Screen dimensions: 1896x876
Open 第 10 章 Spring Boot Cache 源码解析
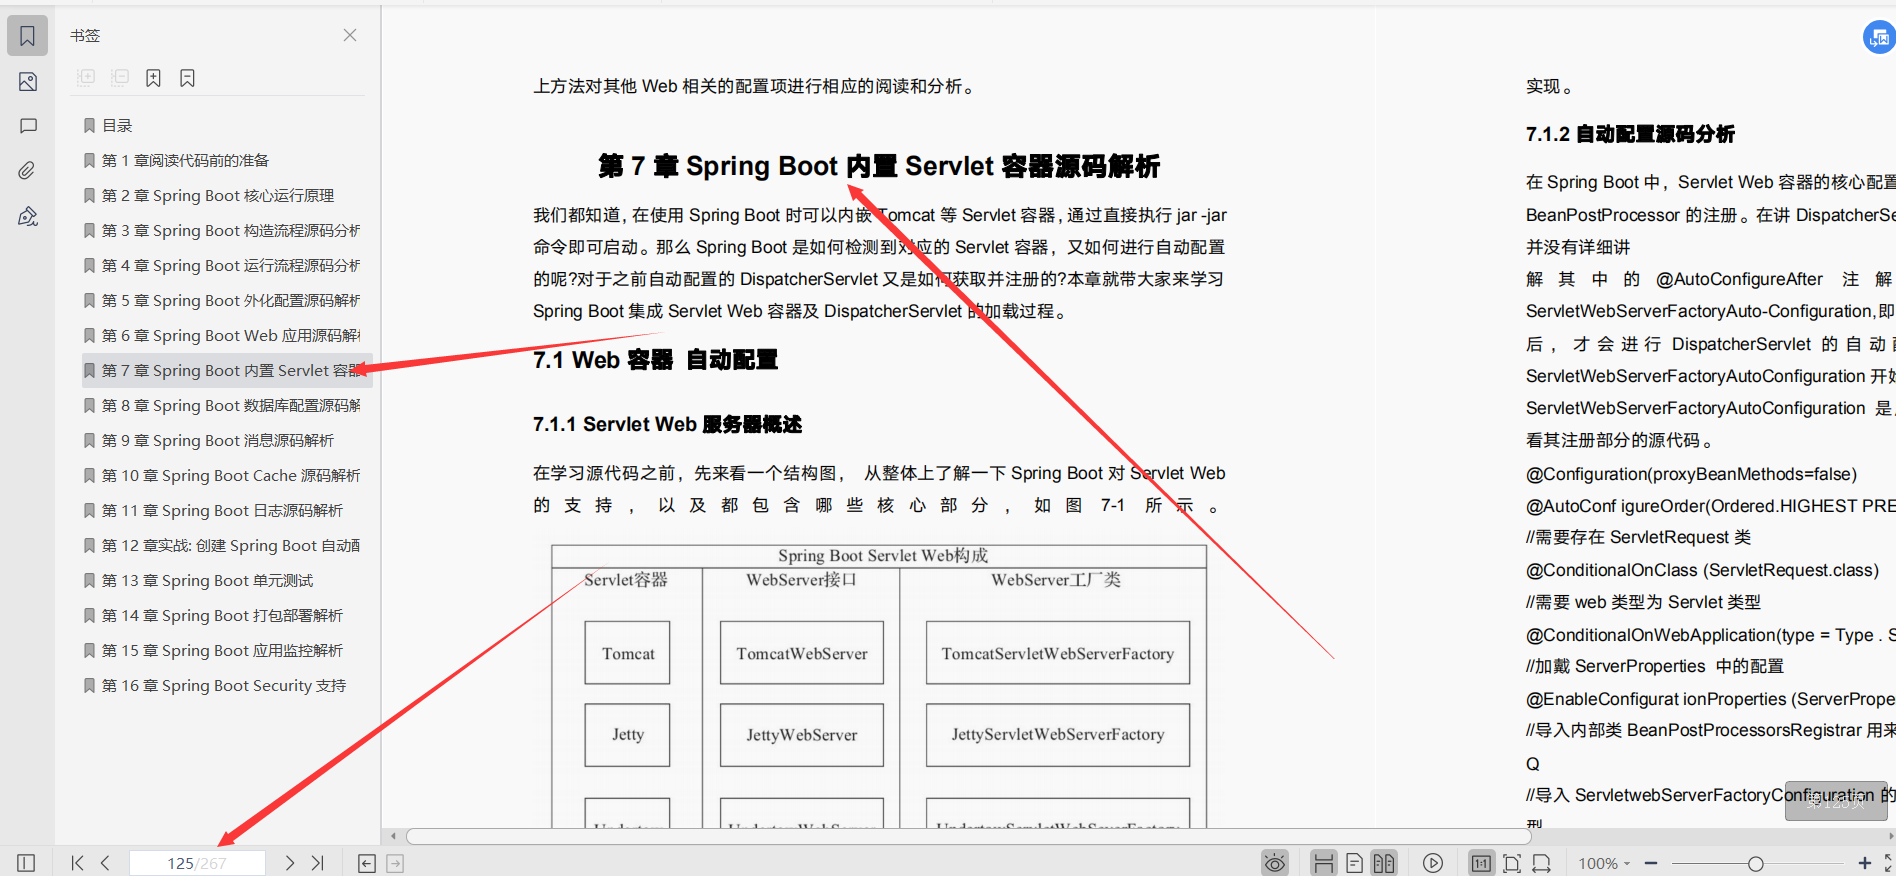[x=231, y=475]
